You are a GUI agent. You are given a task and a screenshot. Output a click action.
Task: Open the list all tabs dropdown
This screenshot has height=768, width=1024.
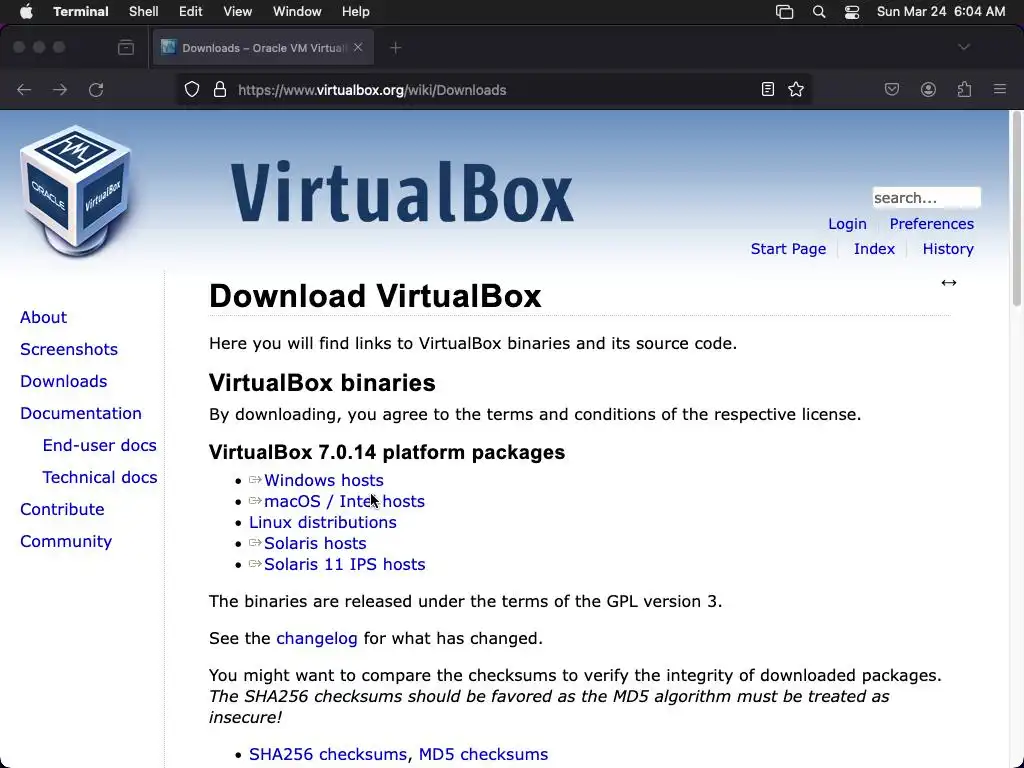tap(964, 47)
